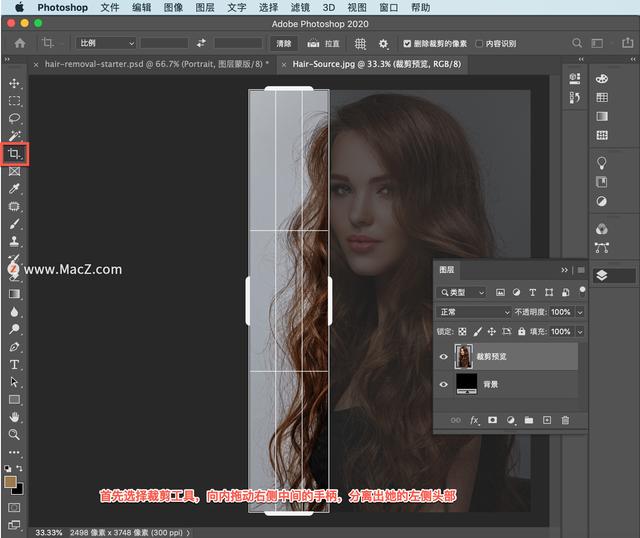Delete layer using the trash icon

pyautogui.click(x=565, y=421)
